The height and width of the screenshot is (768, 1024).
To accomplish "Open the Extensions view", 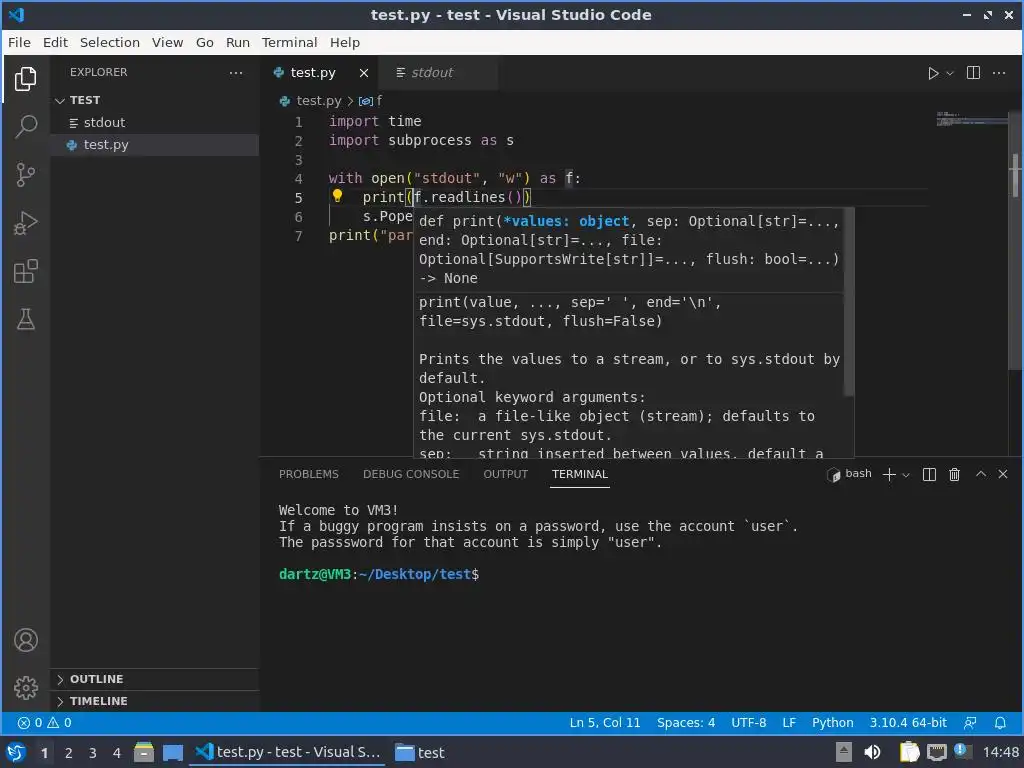I will [x=25, y=271].
